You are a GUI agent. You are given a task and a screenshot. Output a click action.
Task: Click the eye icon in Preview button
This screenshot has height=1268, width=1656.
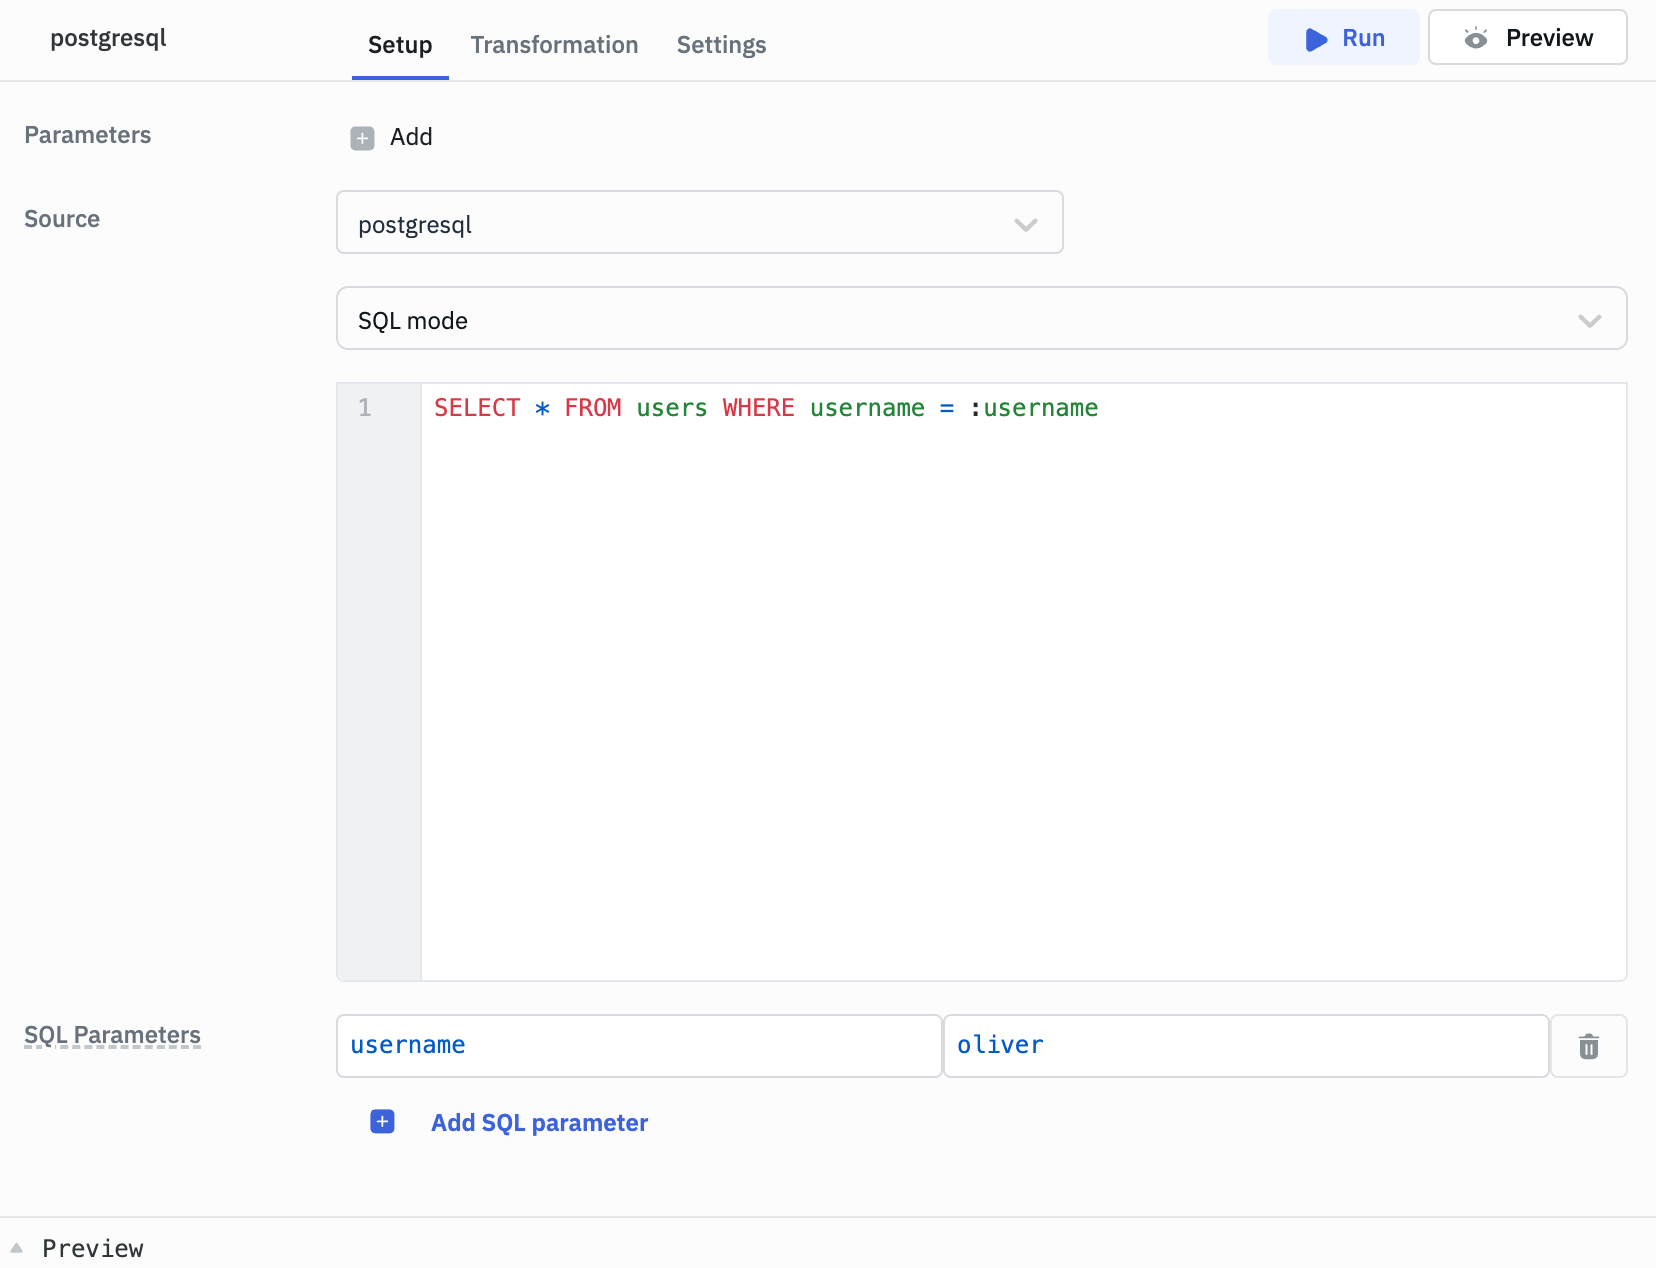[1475, 39]
